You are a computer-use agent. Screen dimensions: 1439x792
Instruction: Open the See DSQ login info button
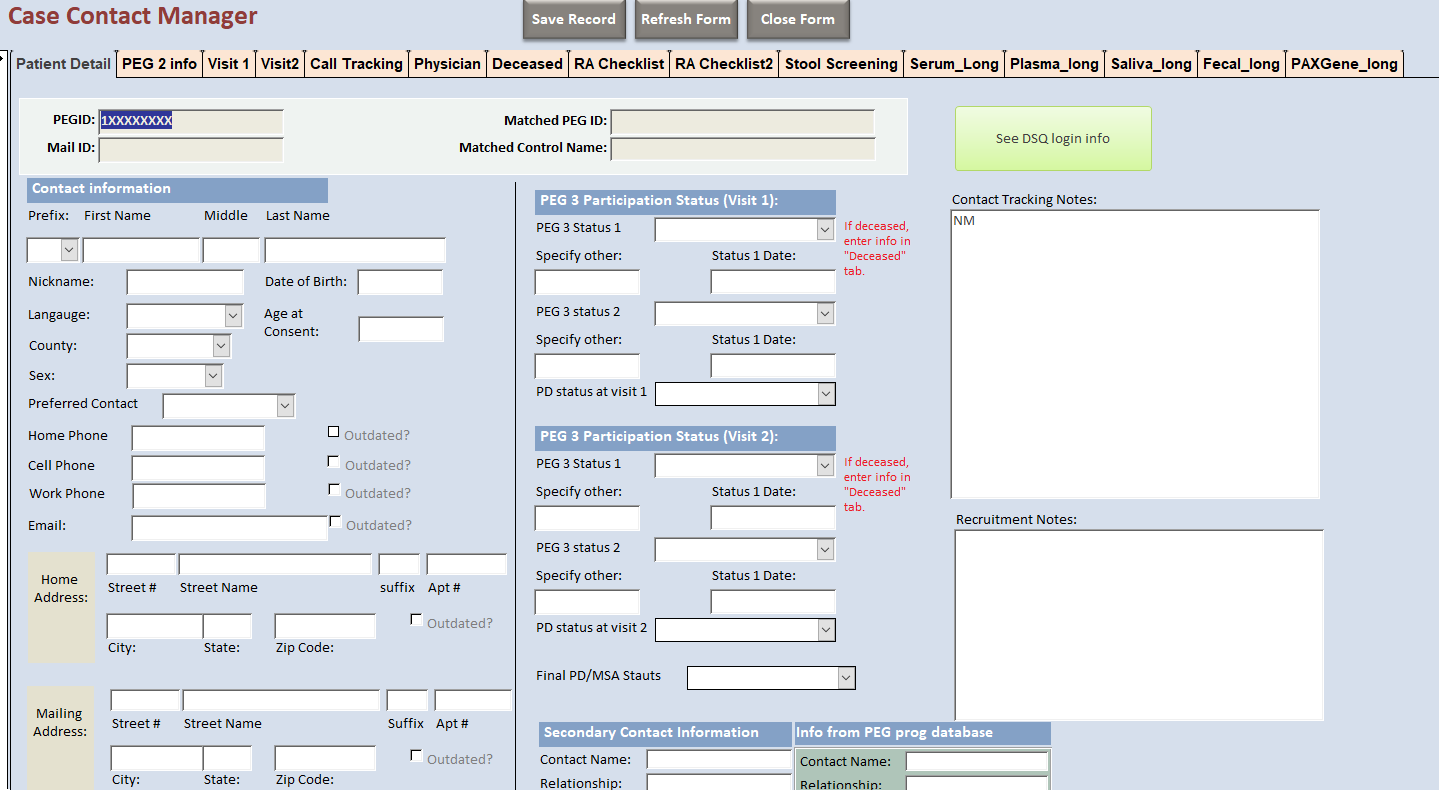[x=1052, y=139]
